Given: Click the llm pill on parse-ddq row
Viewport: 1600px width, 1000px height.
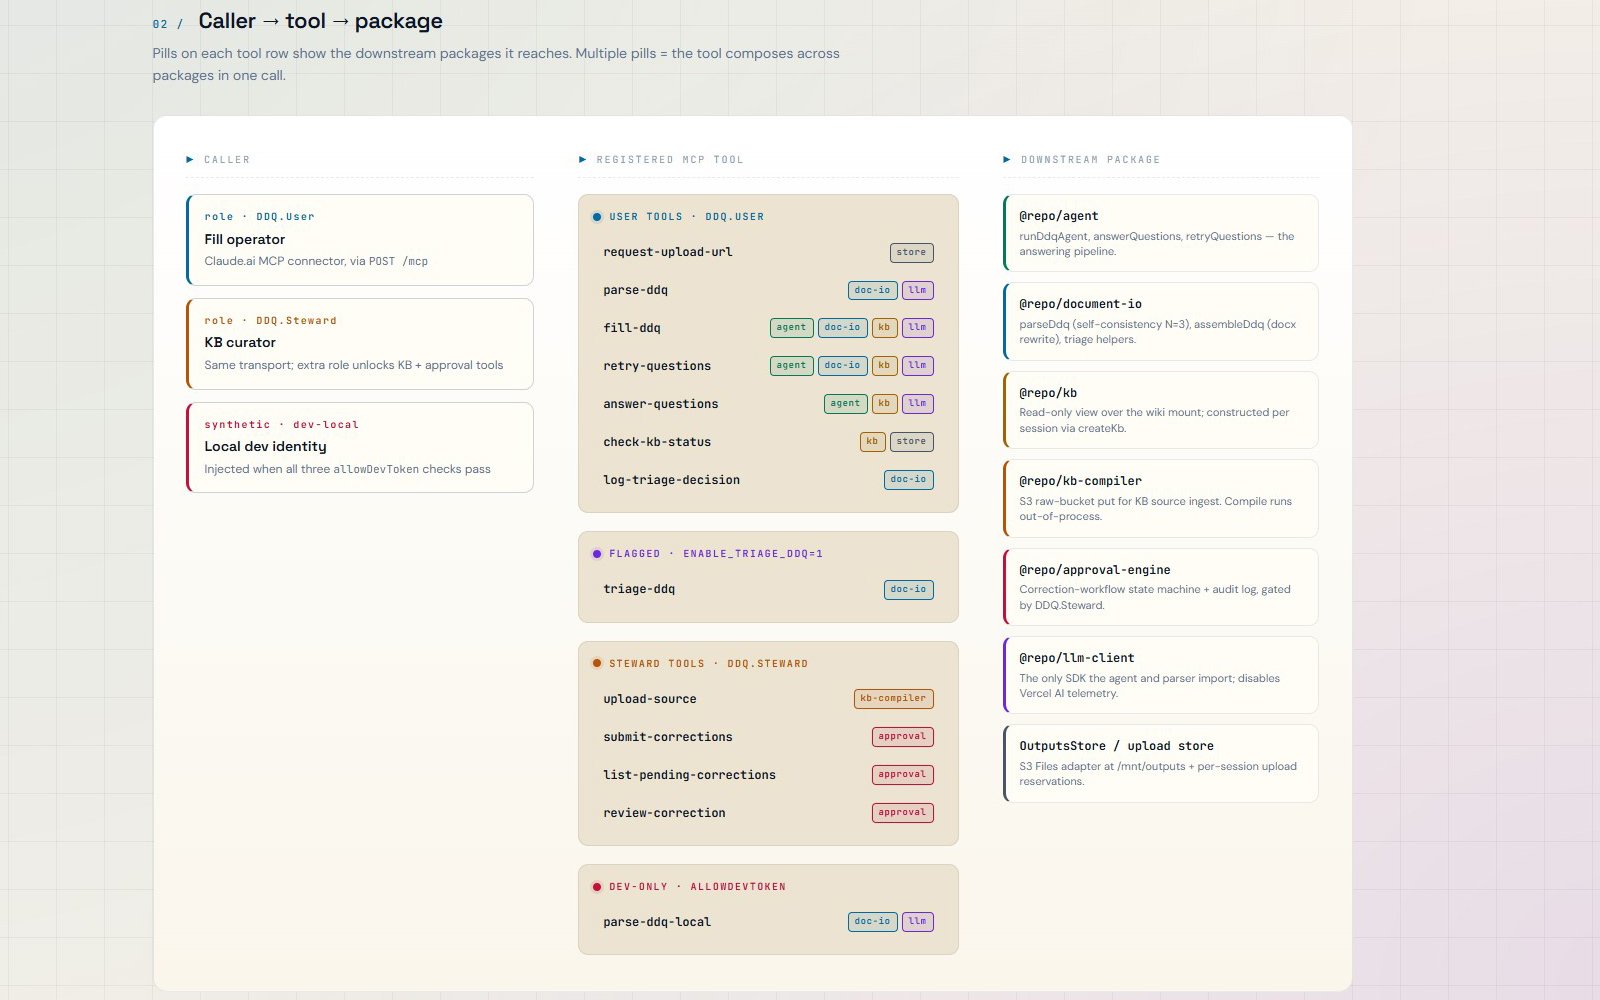Looking at the screenshot, I should tap(917, 291).
